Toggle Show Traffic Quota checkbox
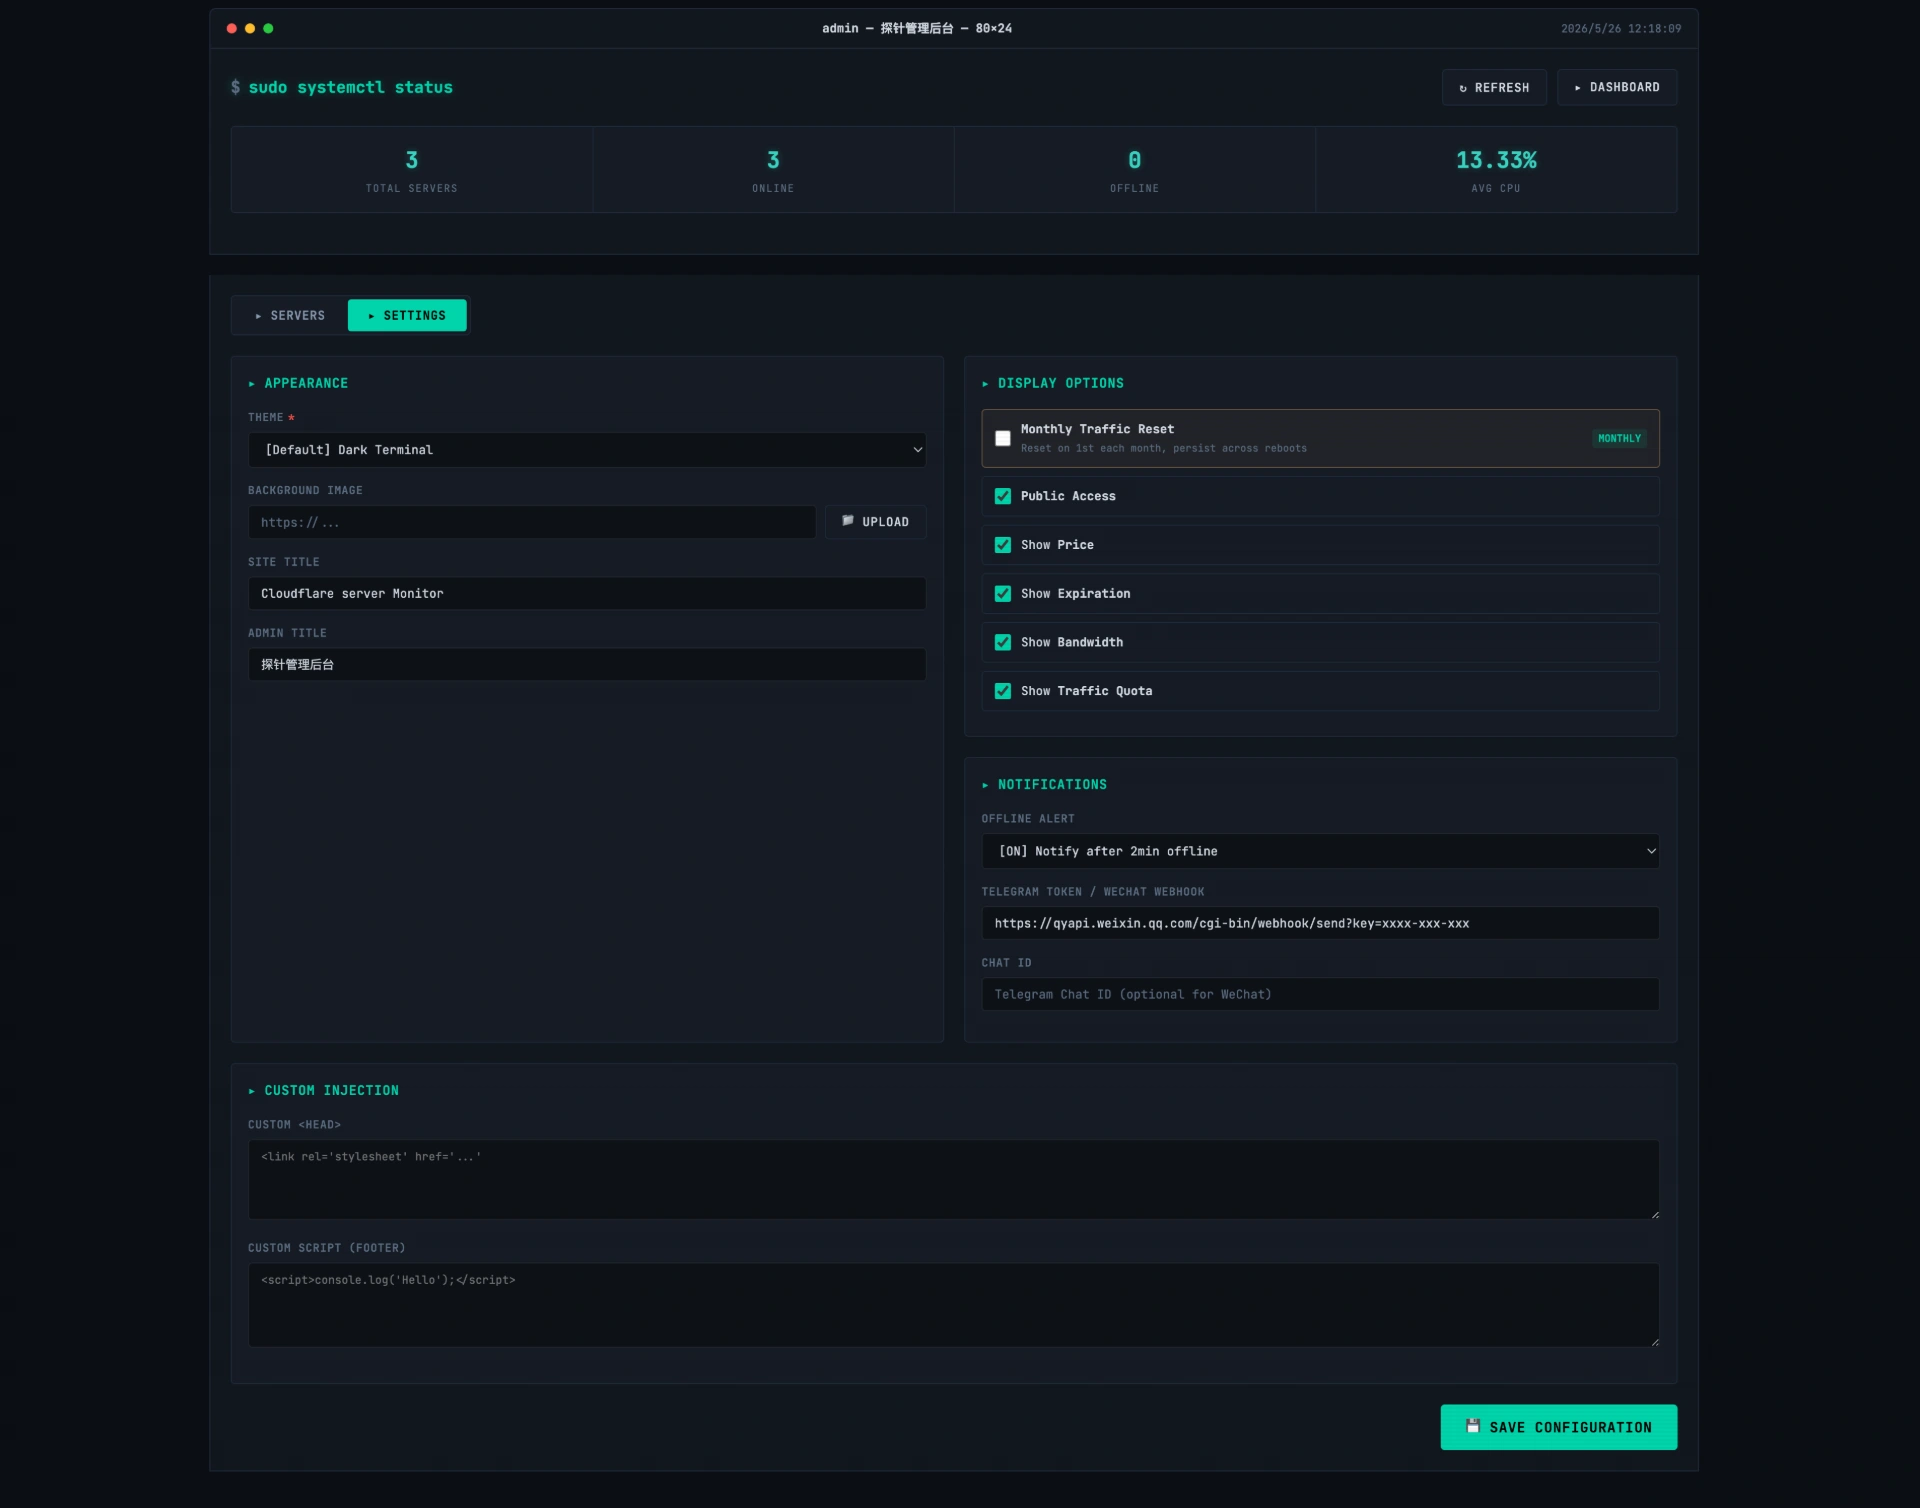Image resolution: width=1920 pixels, height=1508 pixels. (x=1003, y=691)
